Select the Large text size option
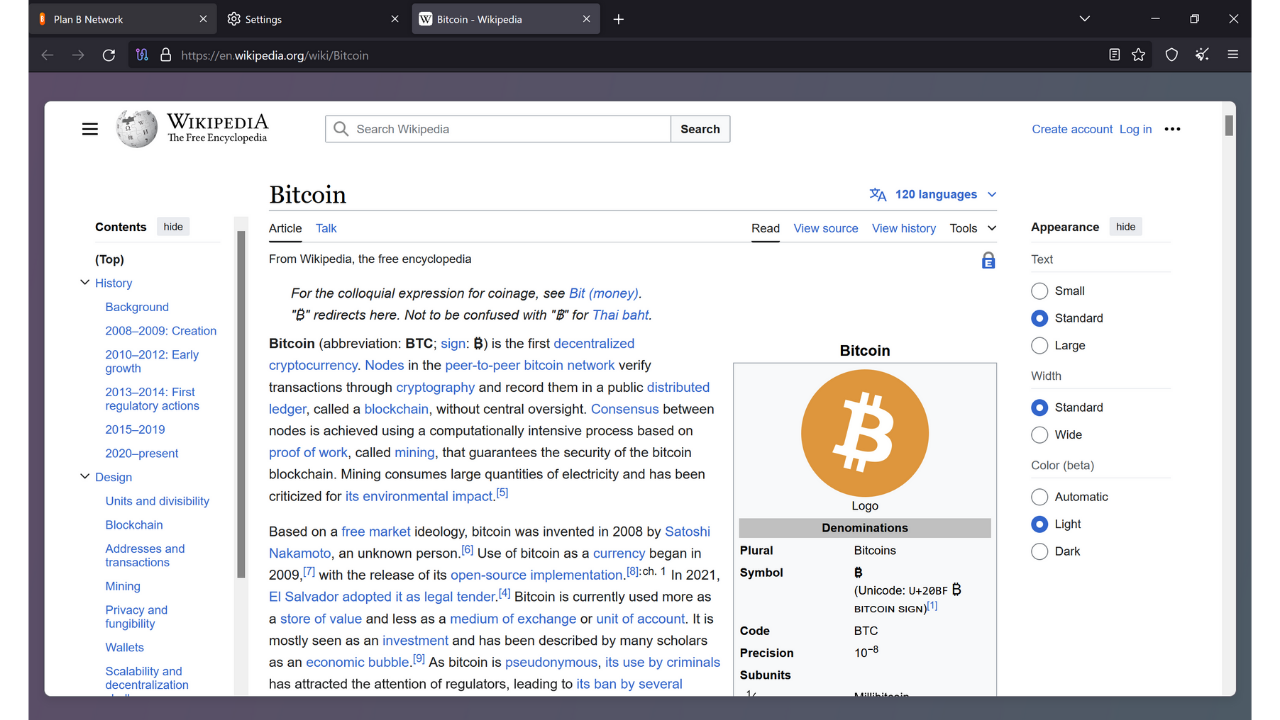Viewport: 1280px width, 720px height. click(1039, 345)
